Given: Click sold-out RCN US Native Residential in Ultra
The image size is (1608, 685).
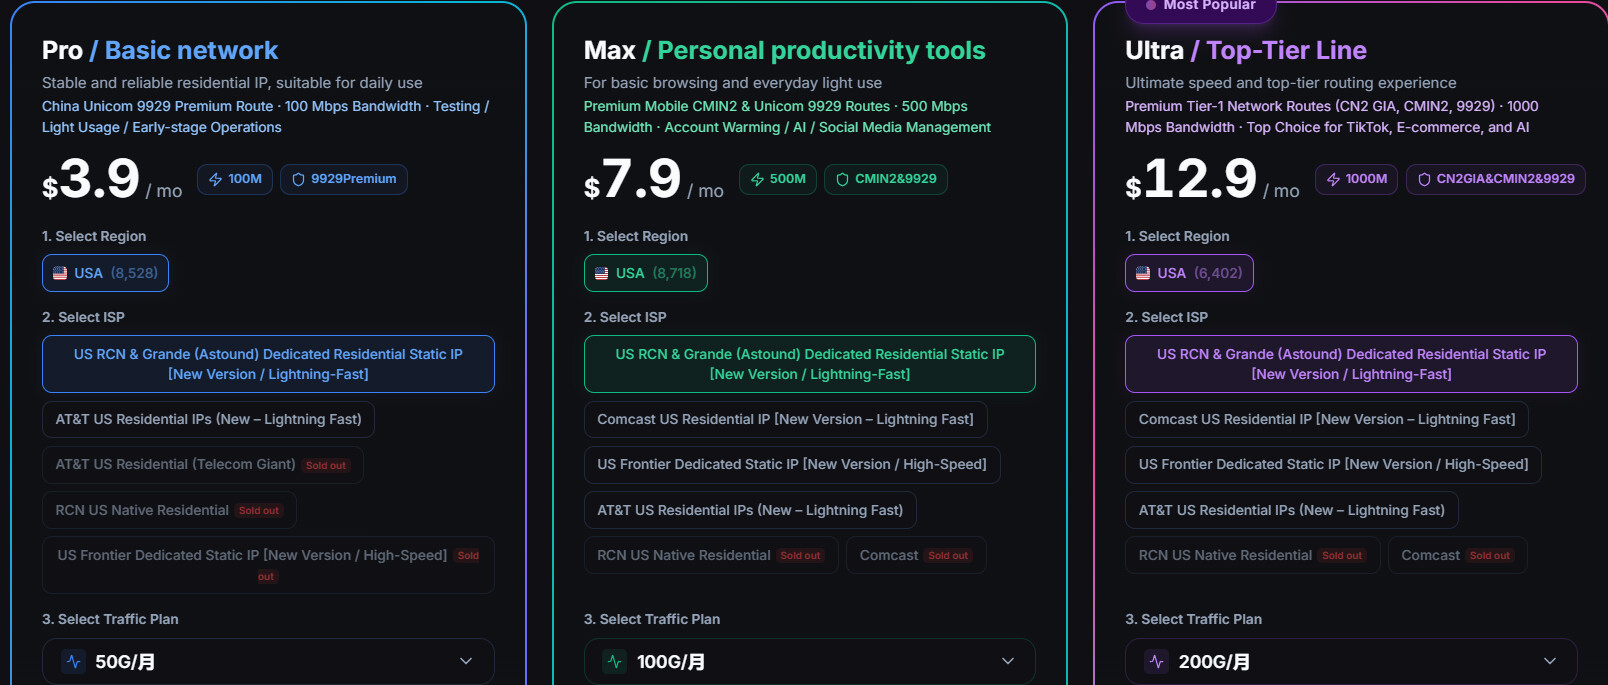Looking at the screenshot, I should [1253, 555].
